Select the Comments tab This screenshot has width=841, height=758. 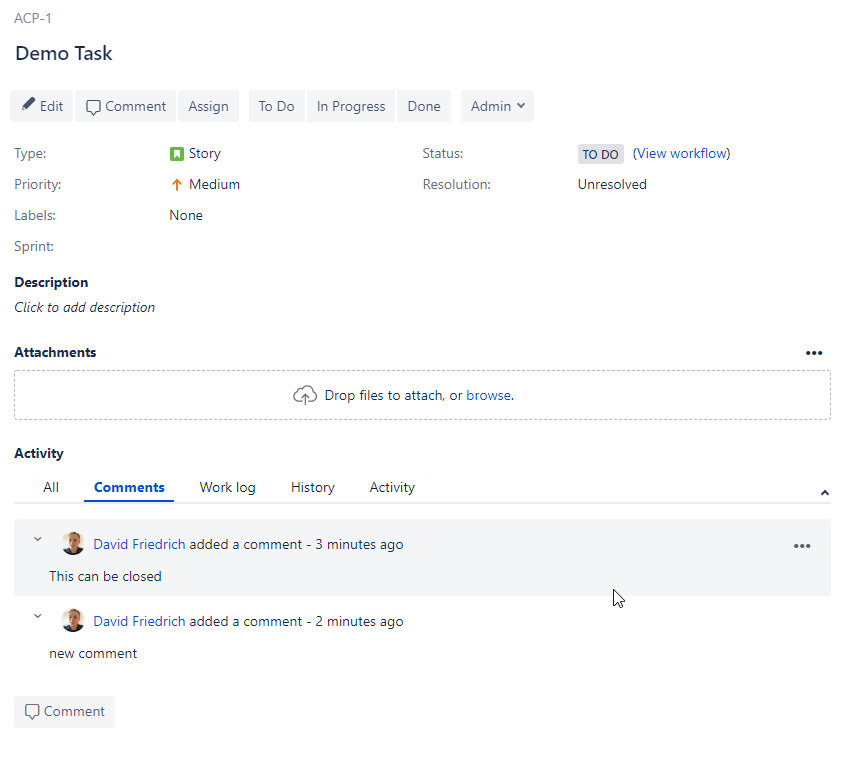pyautogui.click(x=129, y=487)
